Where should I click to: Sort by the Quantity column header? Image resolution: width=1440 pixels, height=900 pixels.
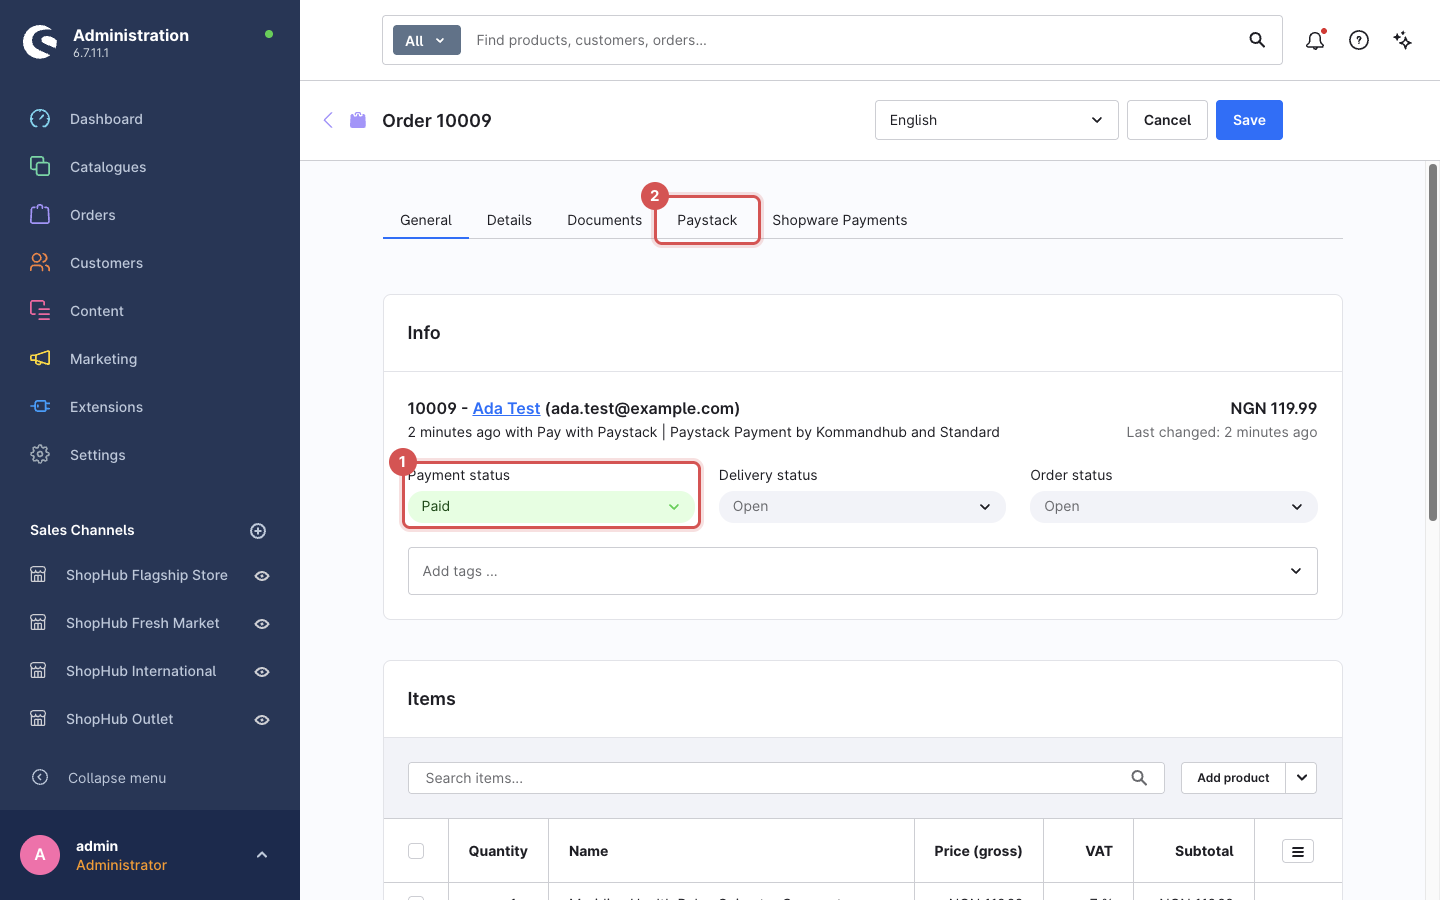(498, 851)
